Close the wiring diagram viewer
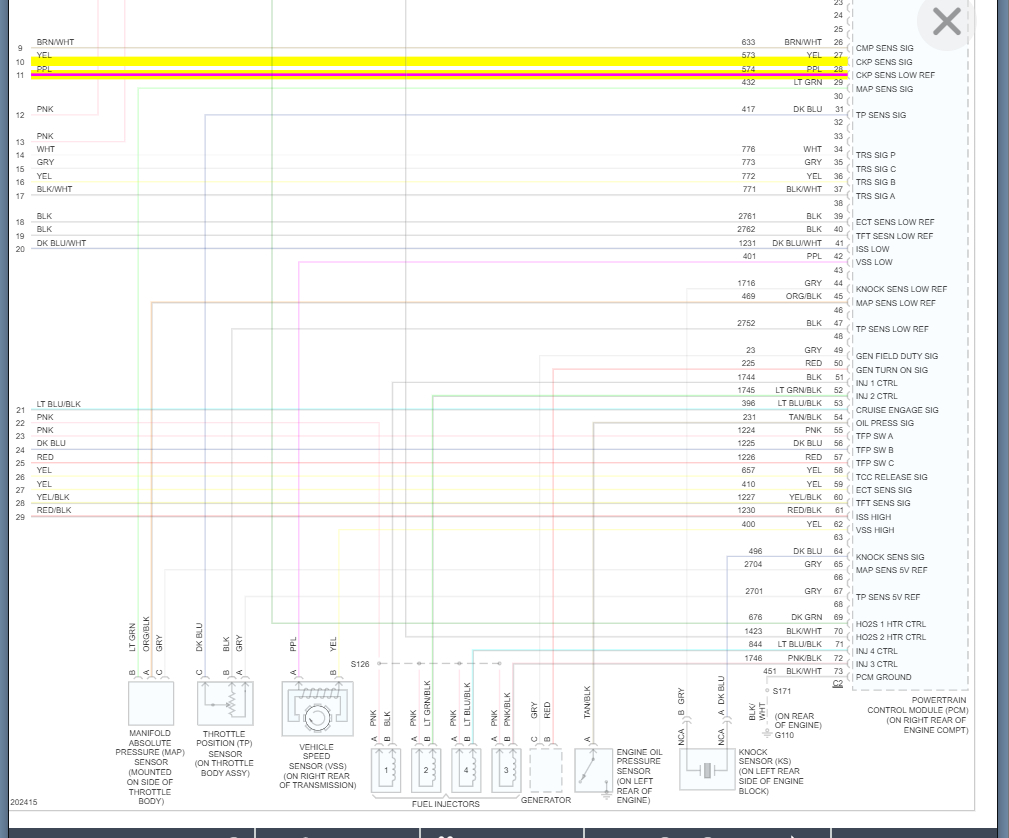Image resolution: width=1009 pixels, height=838 pixels. 946,22
